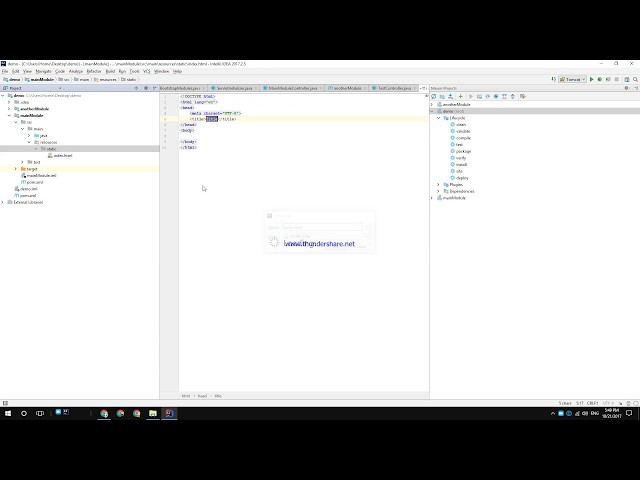Toggle Offline Mode in Maven toolbar

(487, 96)
